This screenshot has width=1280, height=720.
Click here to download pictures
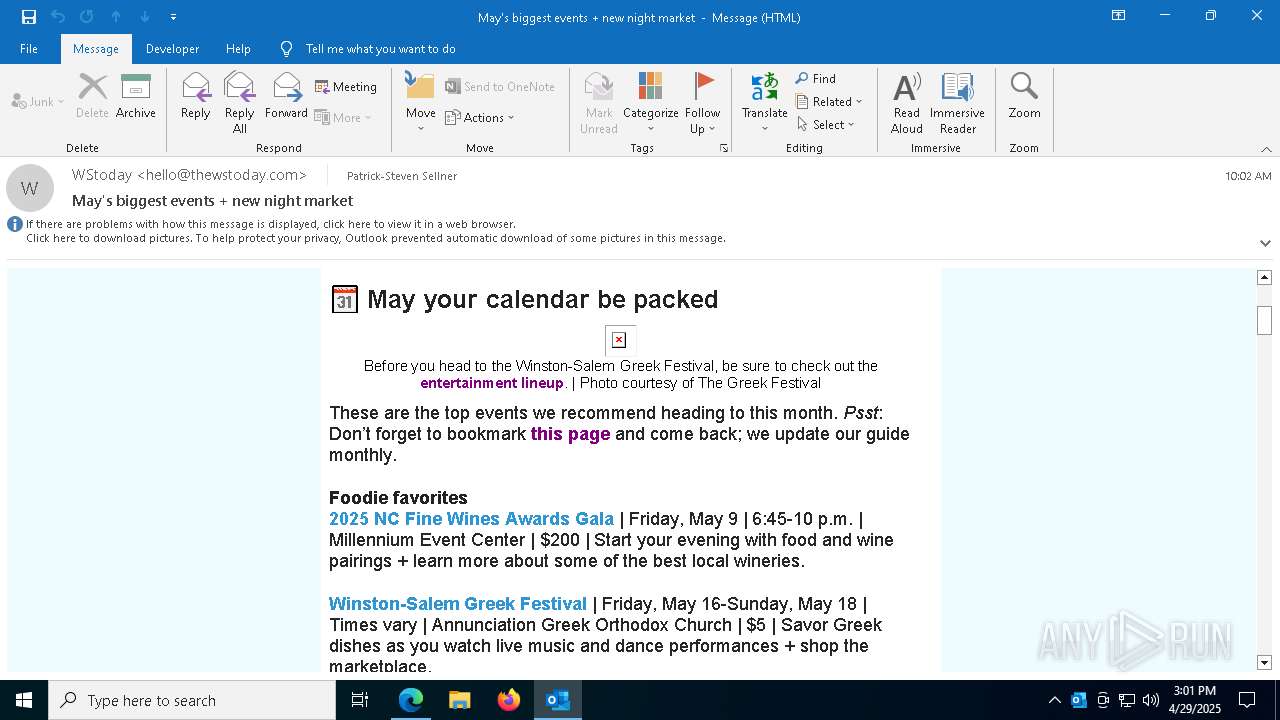tap(376, 238)
